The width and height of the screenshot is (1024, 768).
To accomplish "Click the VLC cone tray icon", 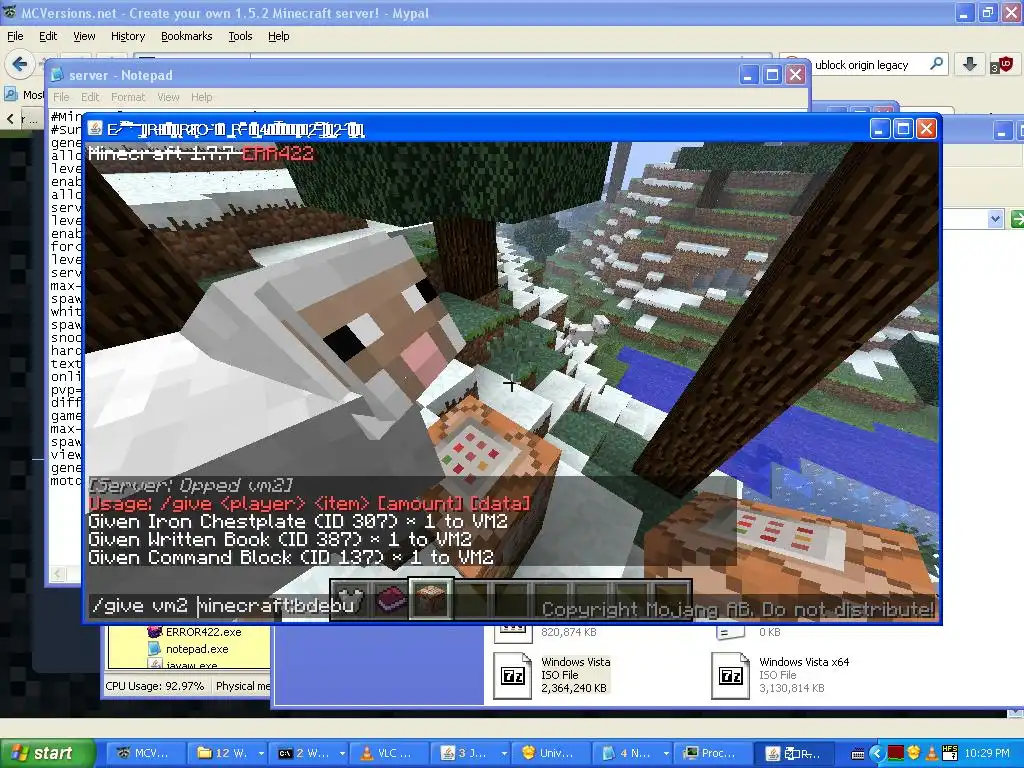I will pyautogui.click(x=932, y=754).
